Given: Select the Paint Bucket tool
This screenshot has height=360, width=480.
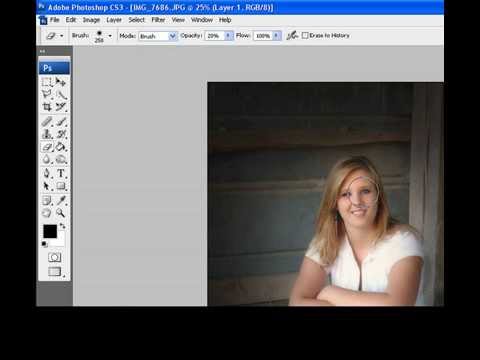Looking at the screenshot, I should [61, 147].
